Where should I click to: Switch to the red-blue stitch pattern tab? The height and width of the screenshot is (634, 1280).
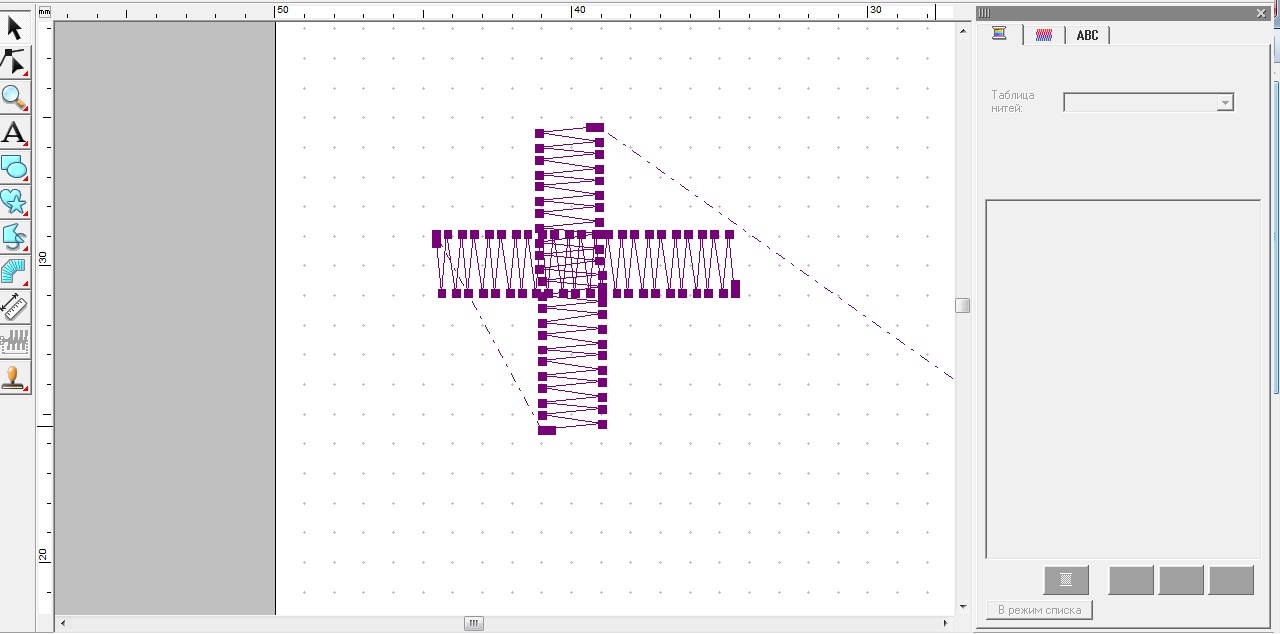tap(1044, 35)
